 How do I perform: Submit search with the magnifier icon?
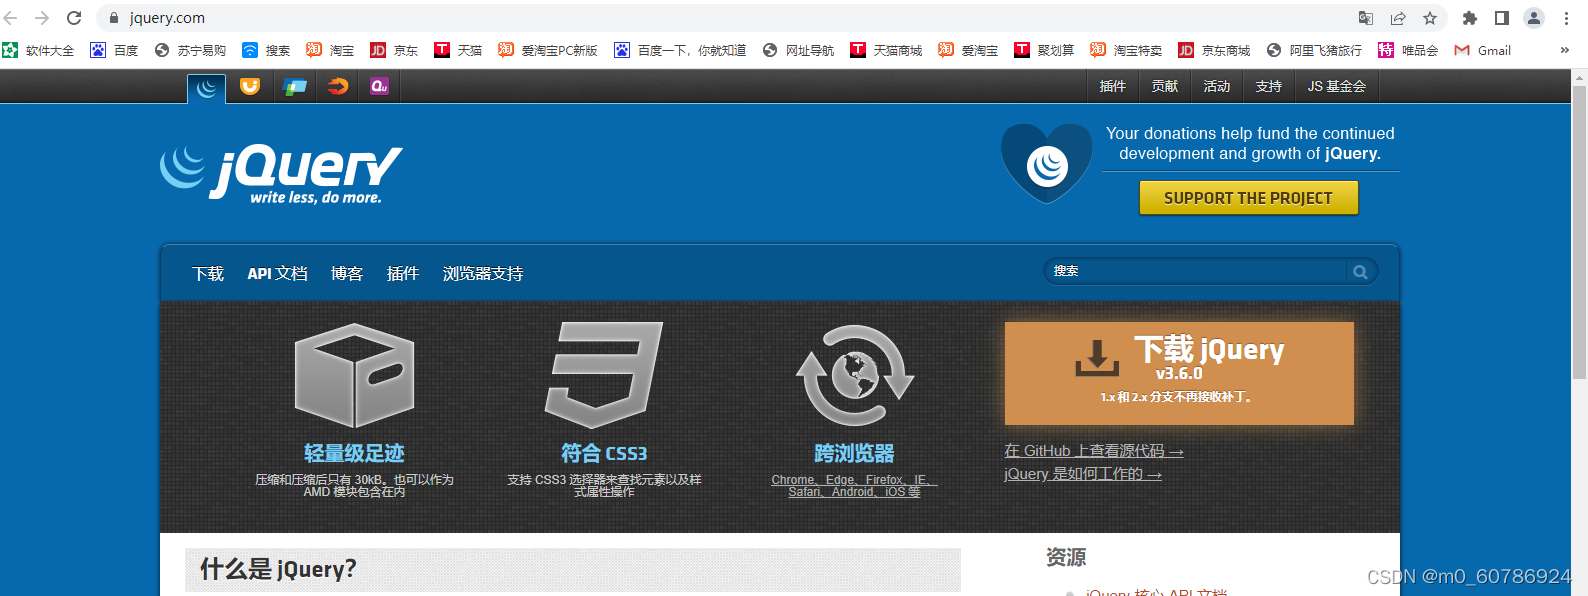(x=1360, y=271)
